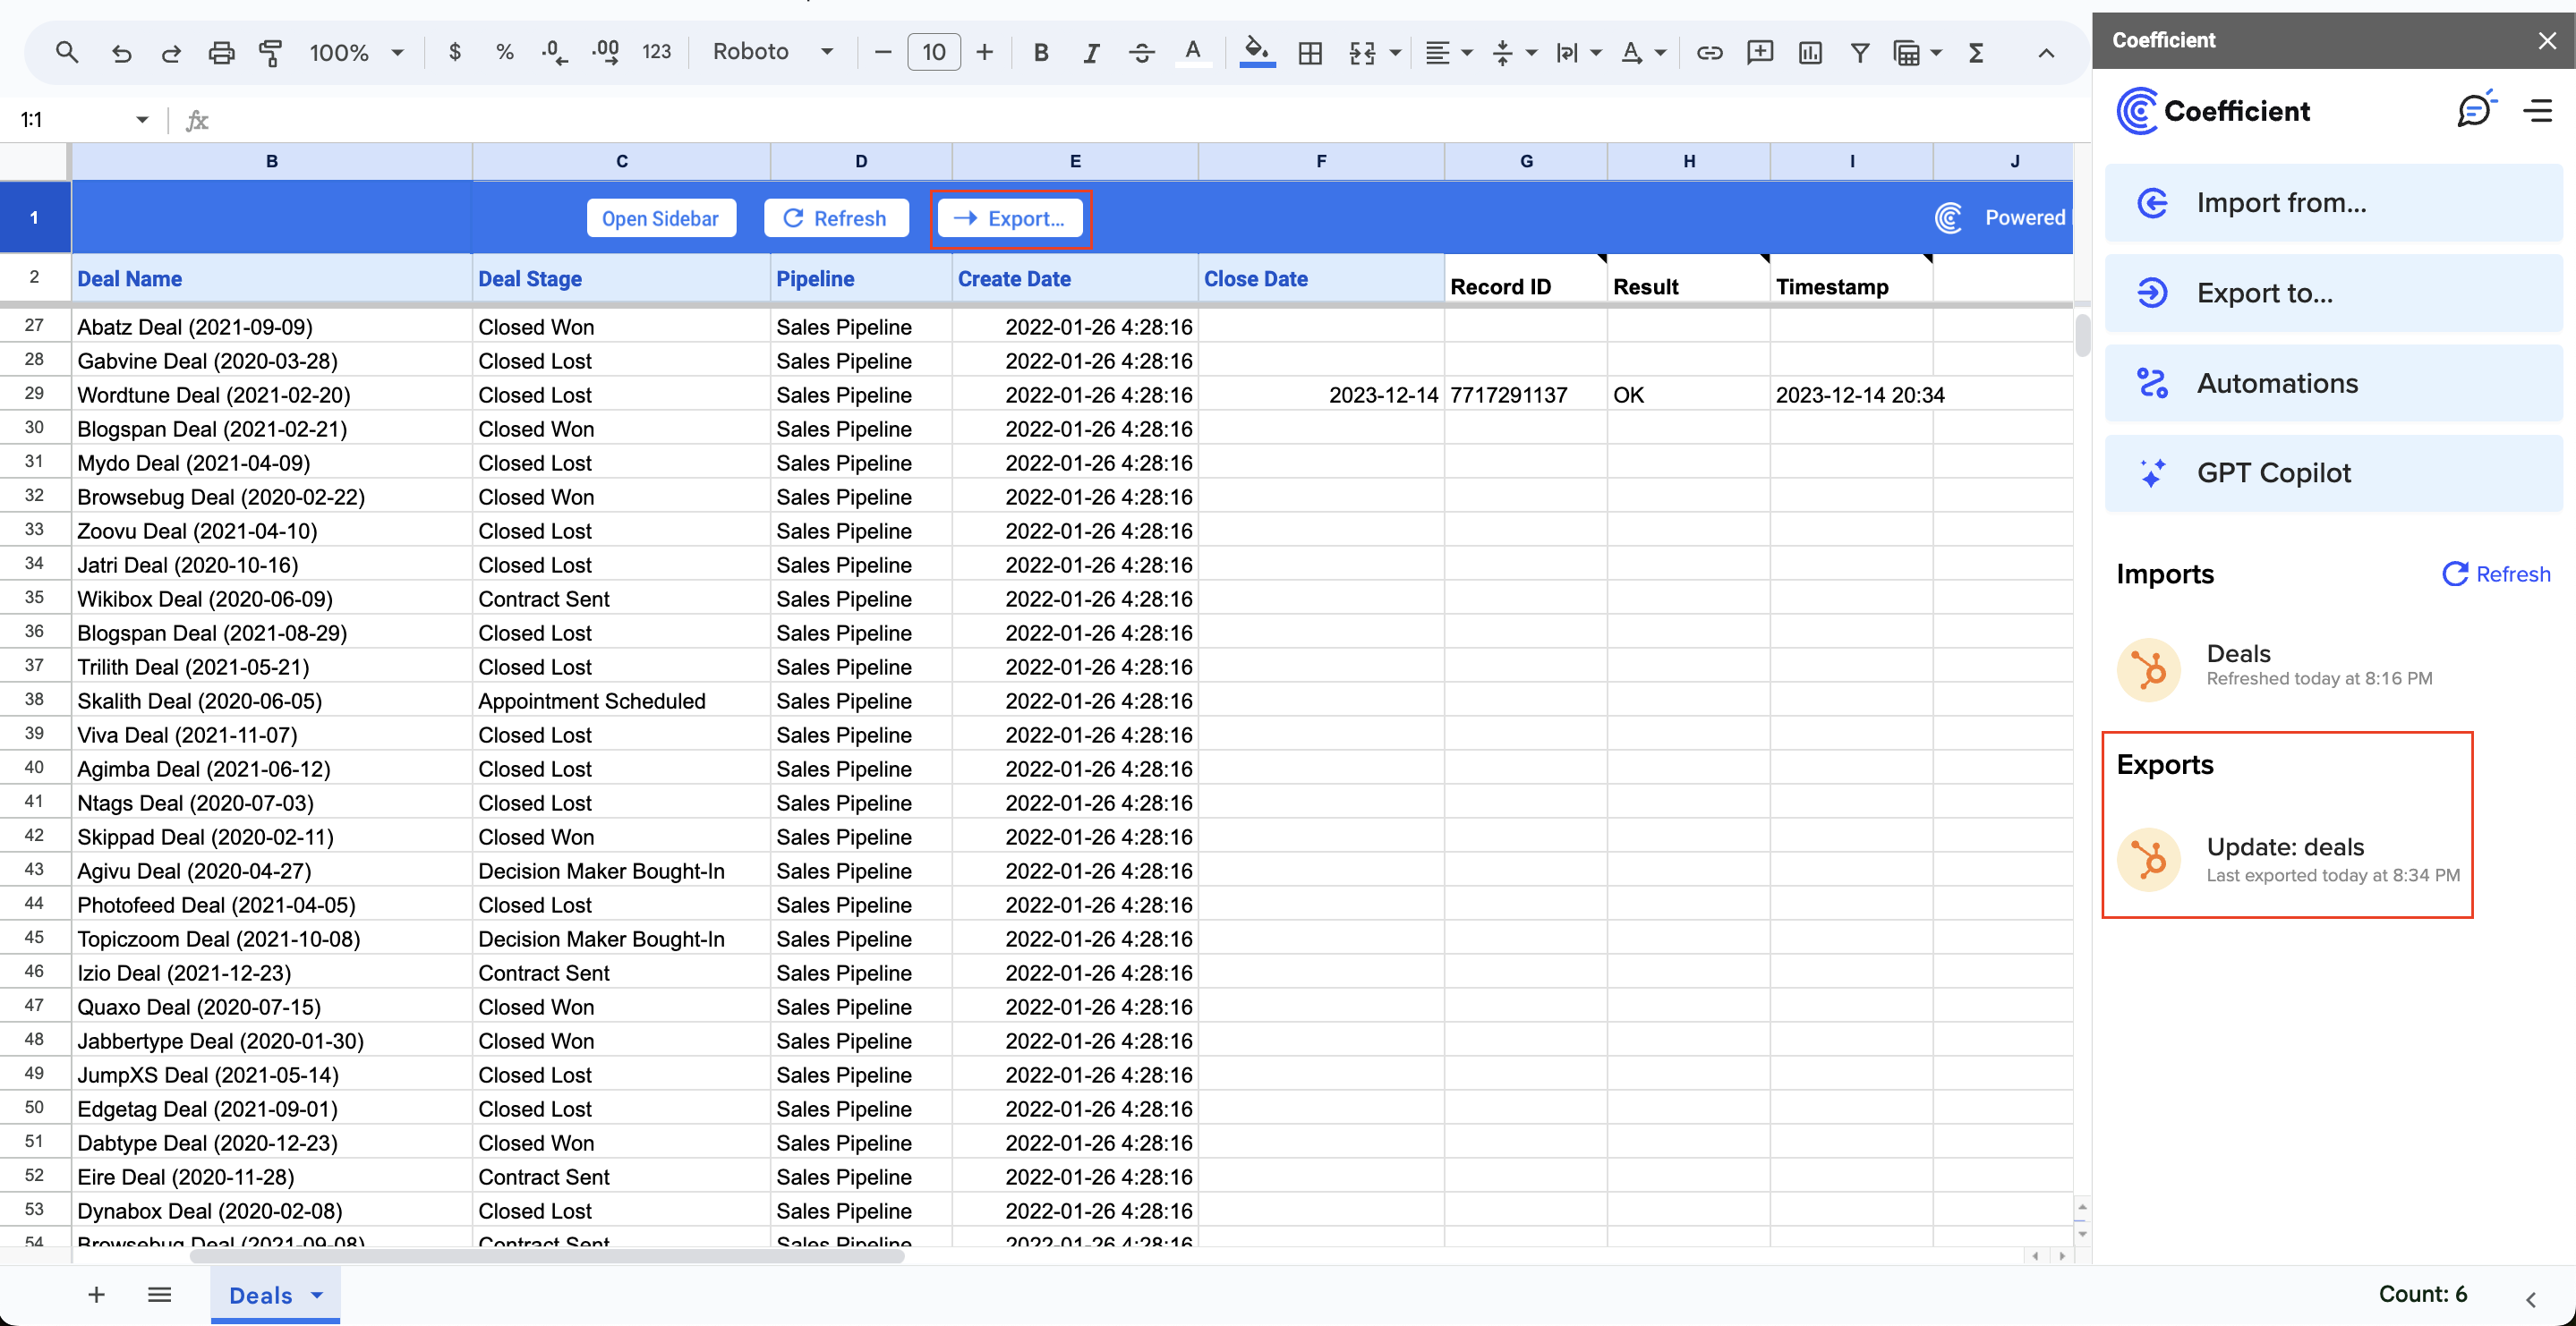The image size is (2576, 1326).
Task: Click the insert link icon
Action: pos(1709,52)
